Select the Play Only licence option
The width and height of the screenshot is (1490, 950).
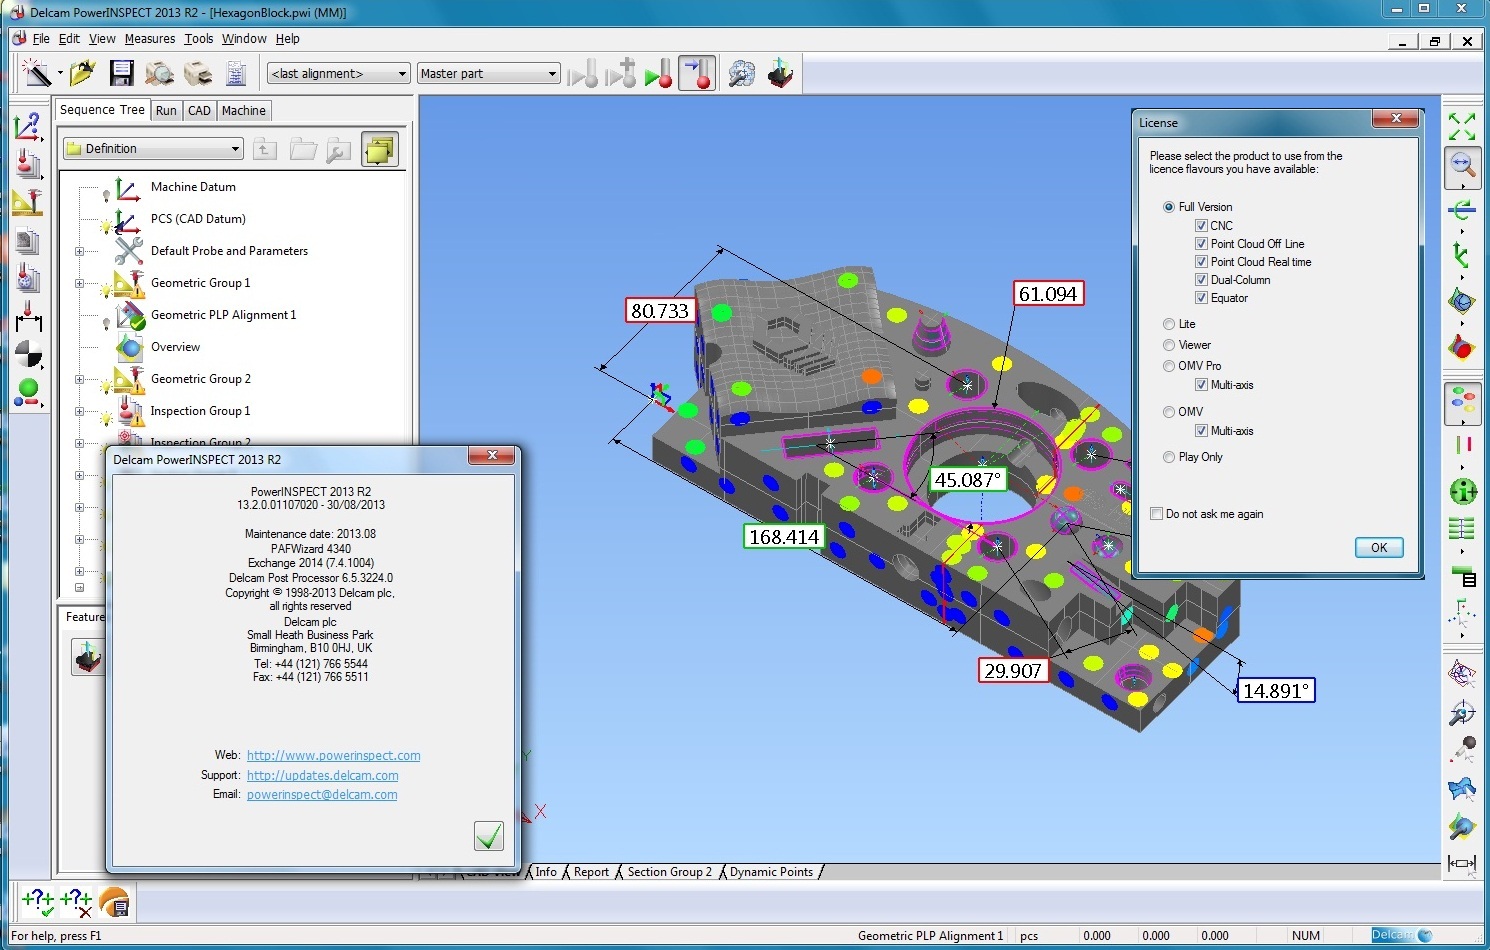[x=1168, y=457]
